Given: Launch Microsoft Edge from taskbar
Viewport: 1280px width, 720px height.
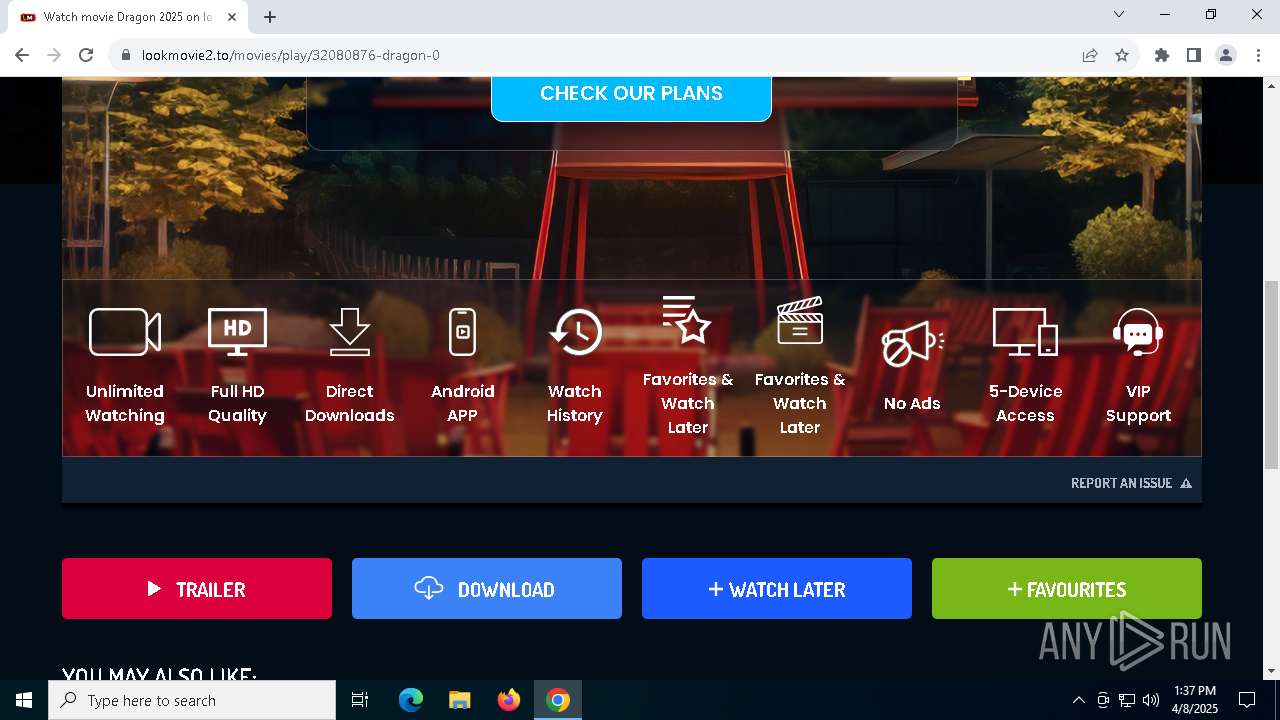Looking at the screenshot, I should pyautogui.click(x=411, y=700).
